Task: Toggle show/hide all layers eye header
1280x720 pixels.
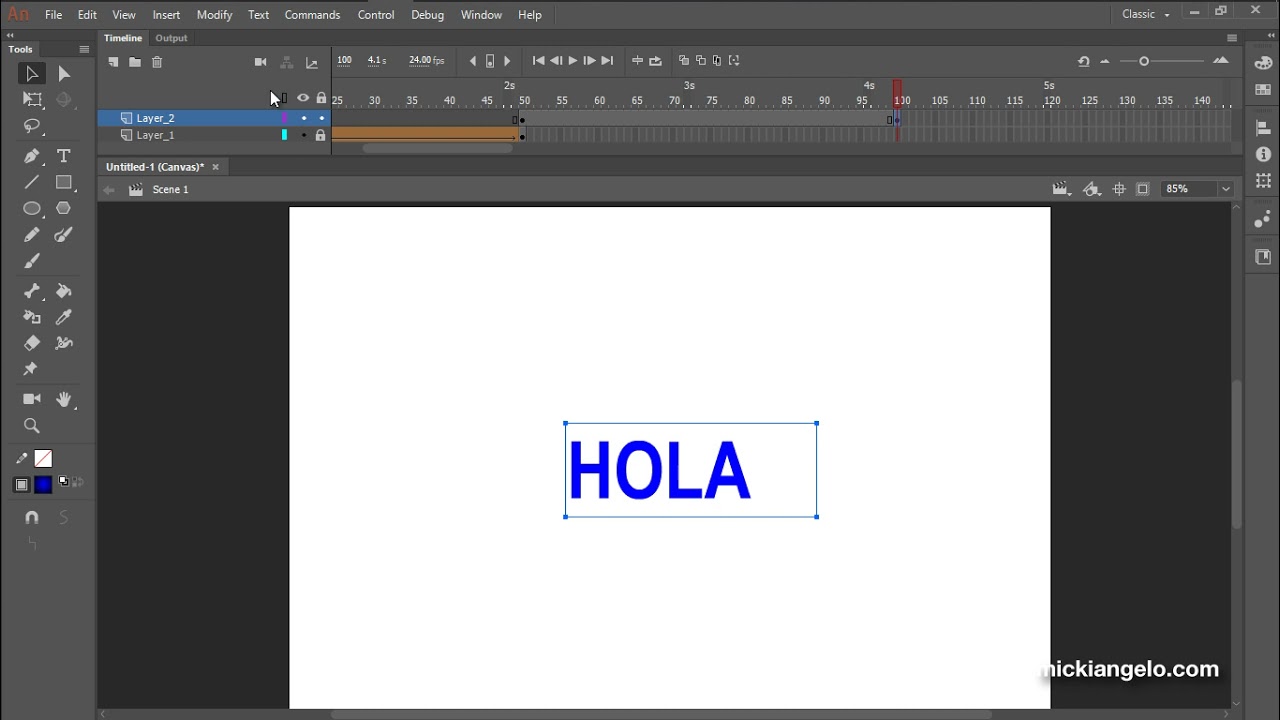Action: (303, 98)
